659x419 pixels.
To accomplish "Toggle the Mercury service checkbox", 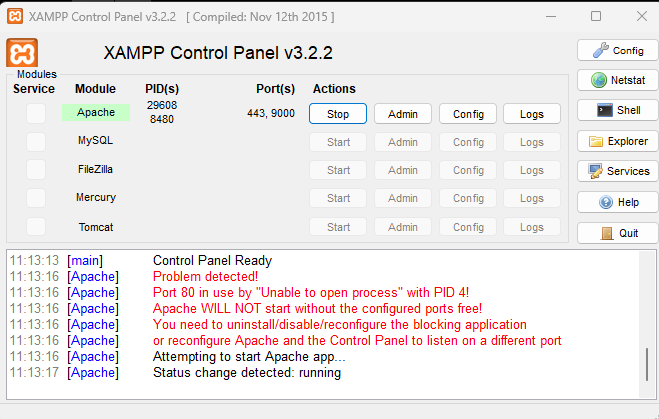I will [x=36, y=198].
